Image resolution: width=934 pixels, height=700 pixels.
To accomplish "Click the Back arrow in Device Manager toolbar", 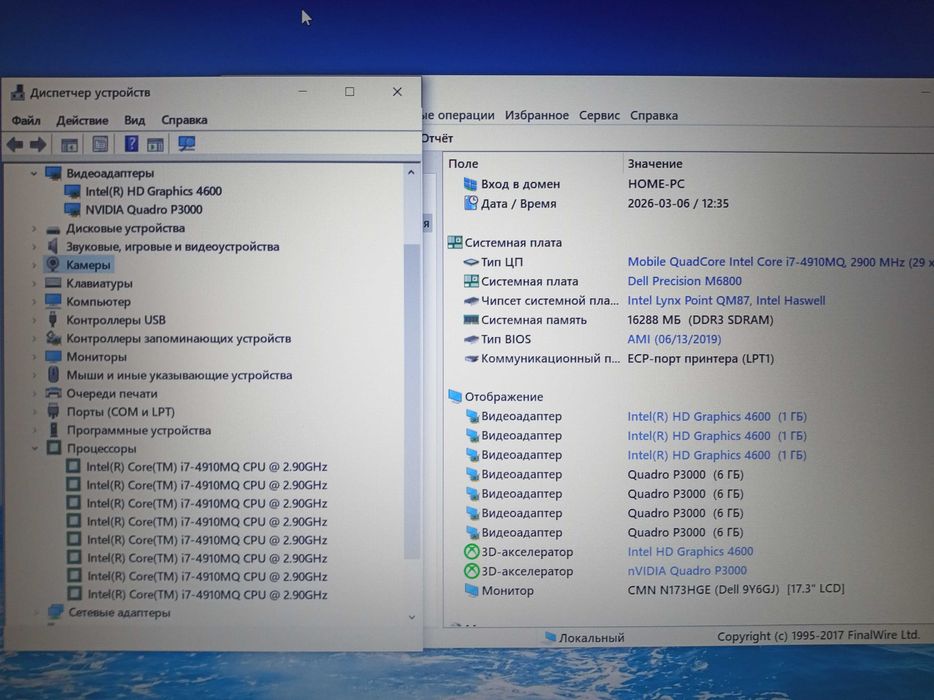I will tap(15, 144).
